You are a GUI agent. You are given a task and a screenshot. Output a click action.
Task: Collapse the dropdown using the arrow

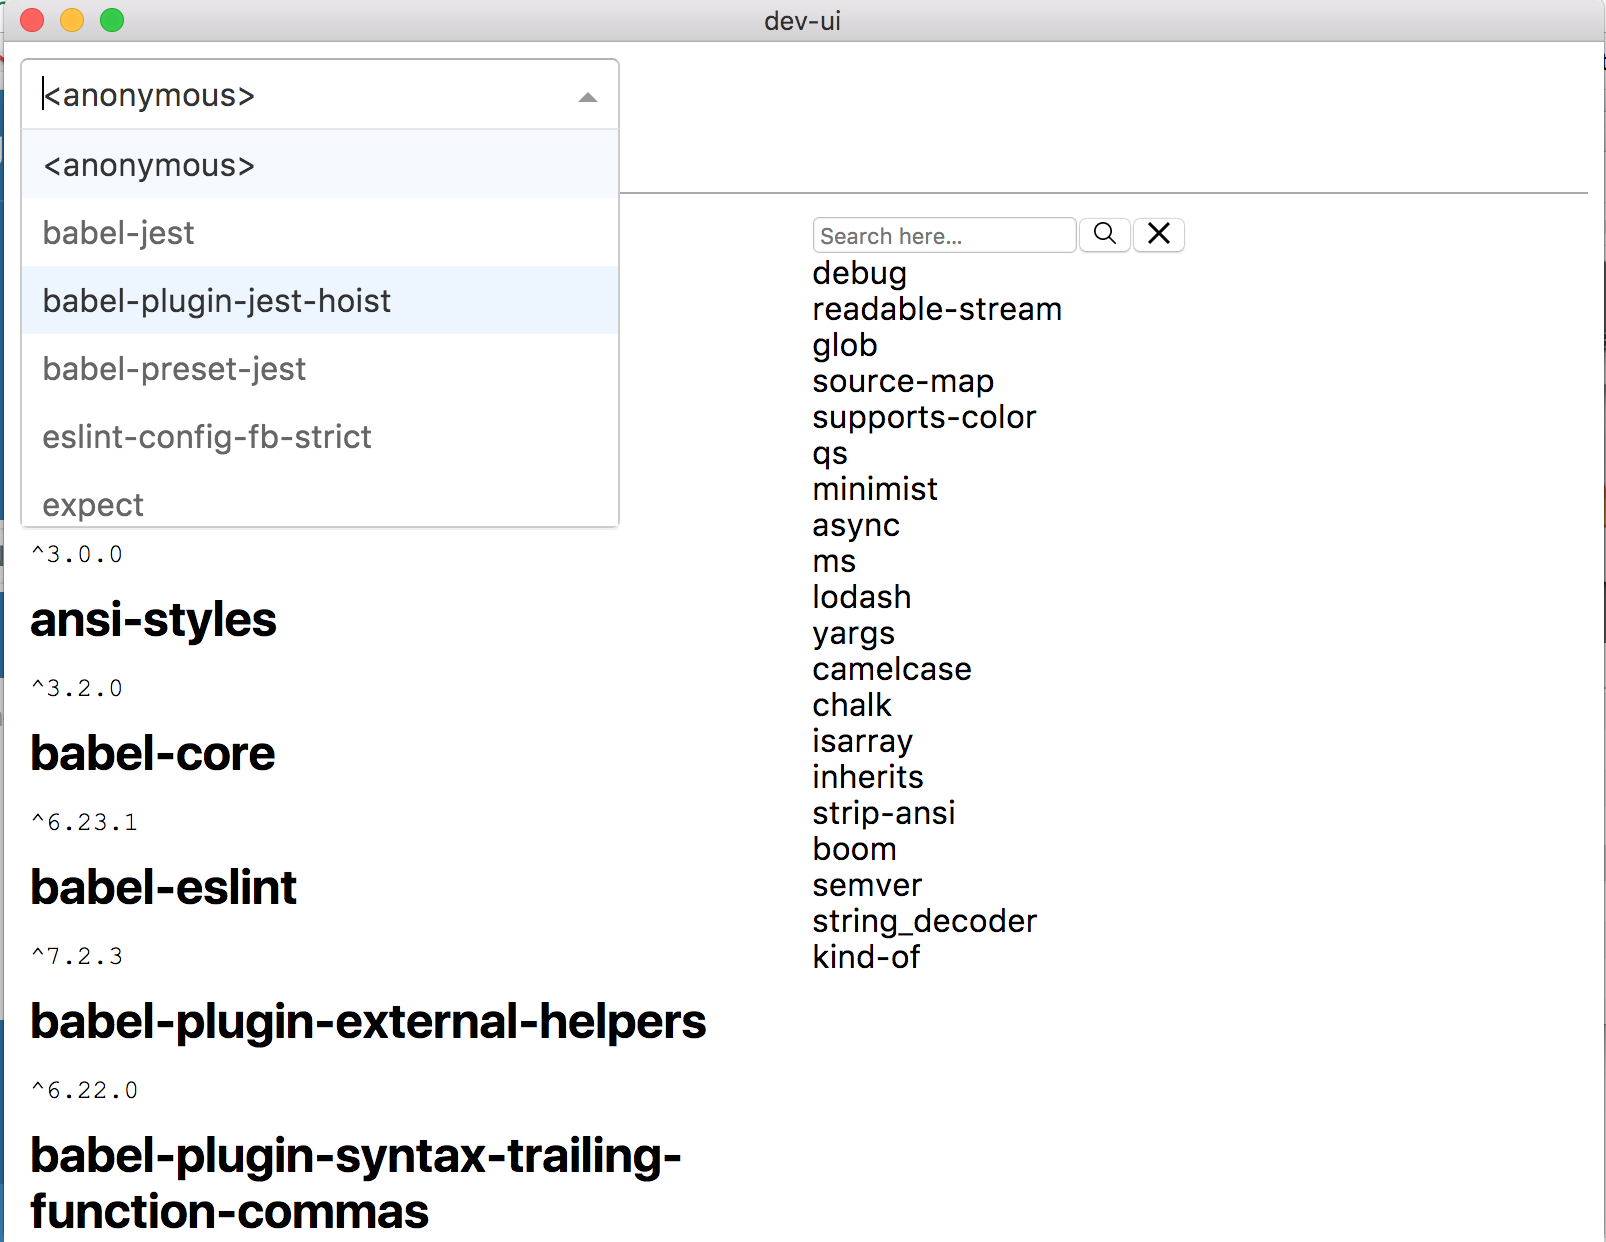[588, 97]
